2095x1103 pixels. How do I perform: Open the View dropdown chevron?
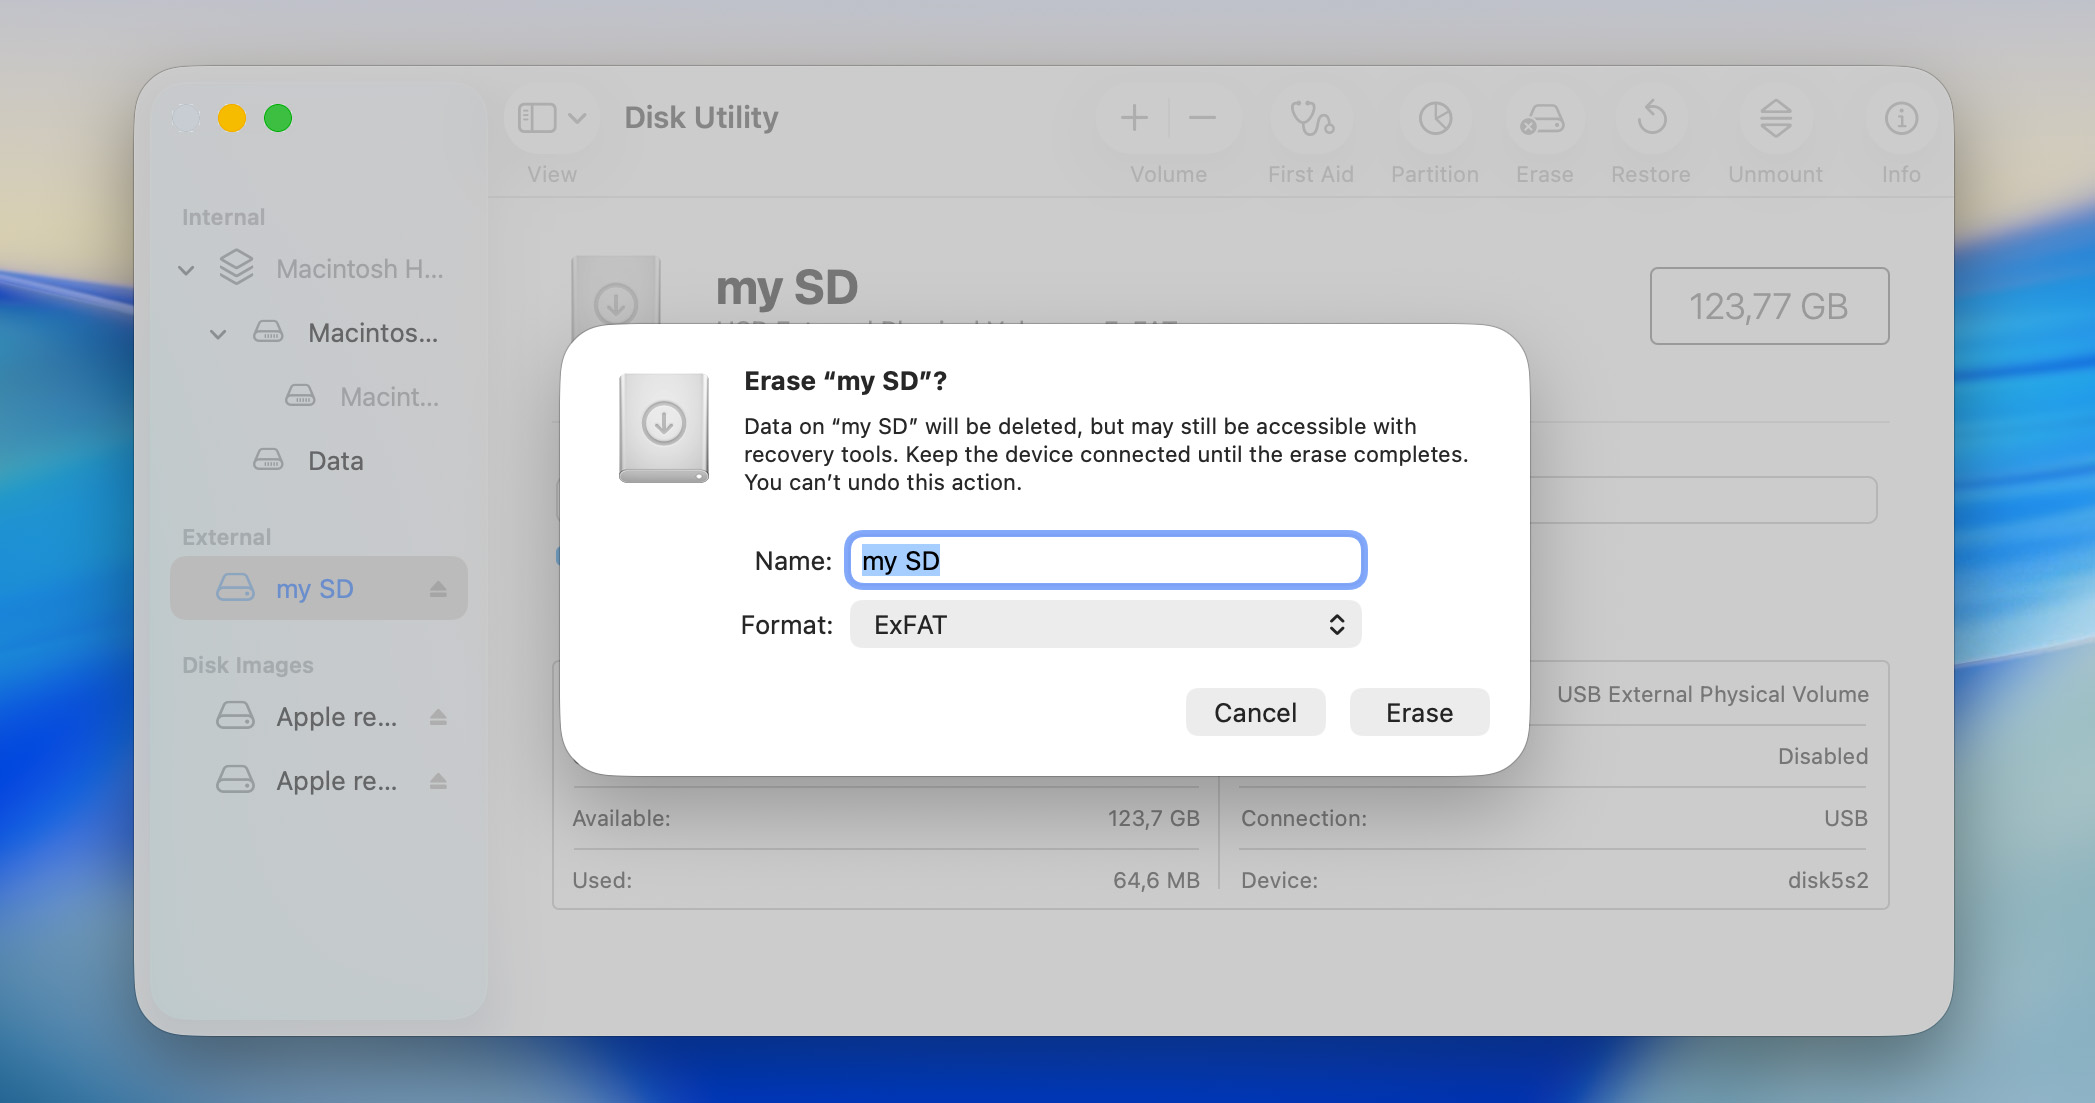[577, 118]
